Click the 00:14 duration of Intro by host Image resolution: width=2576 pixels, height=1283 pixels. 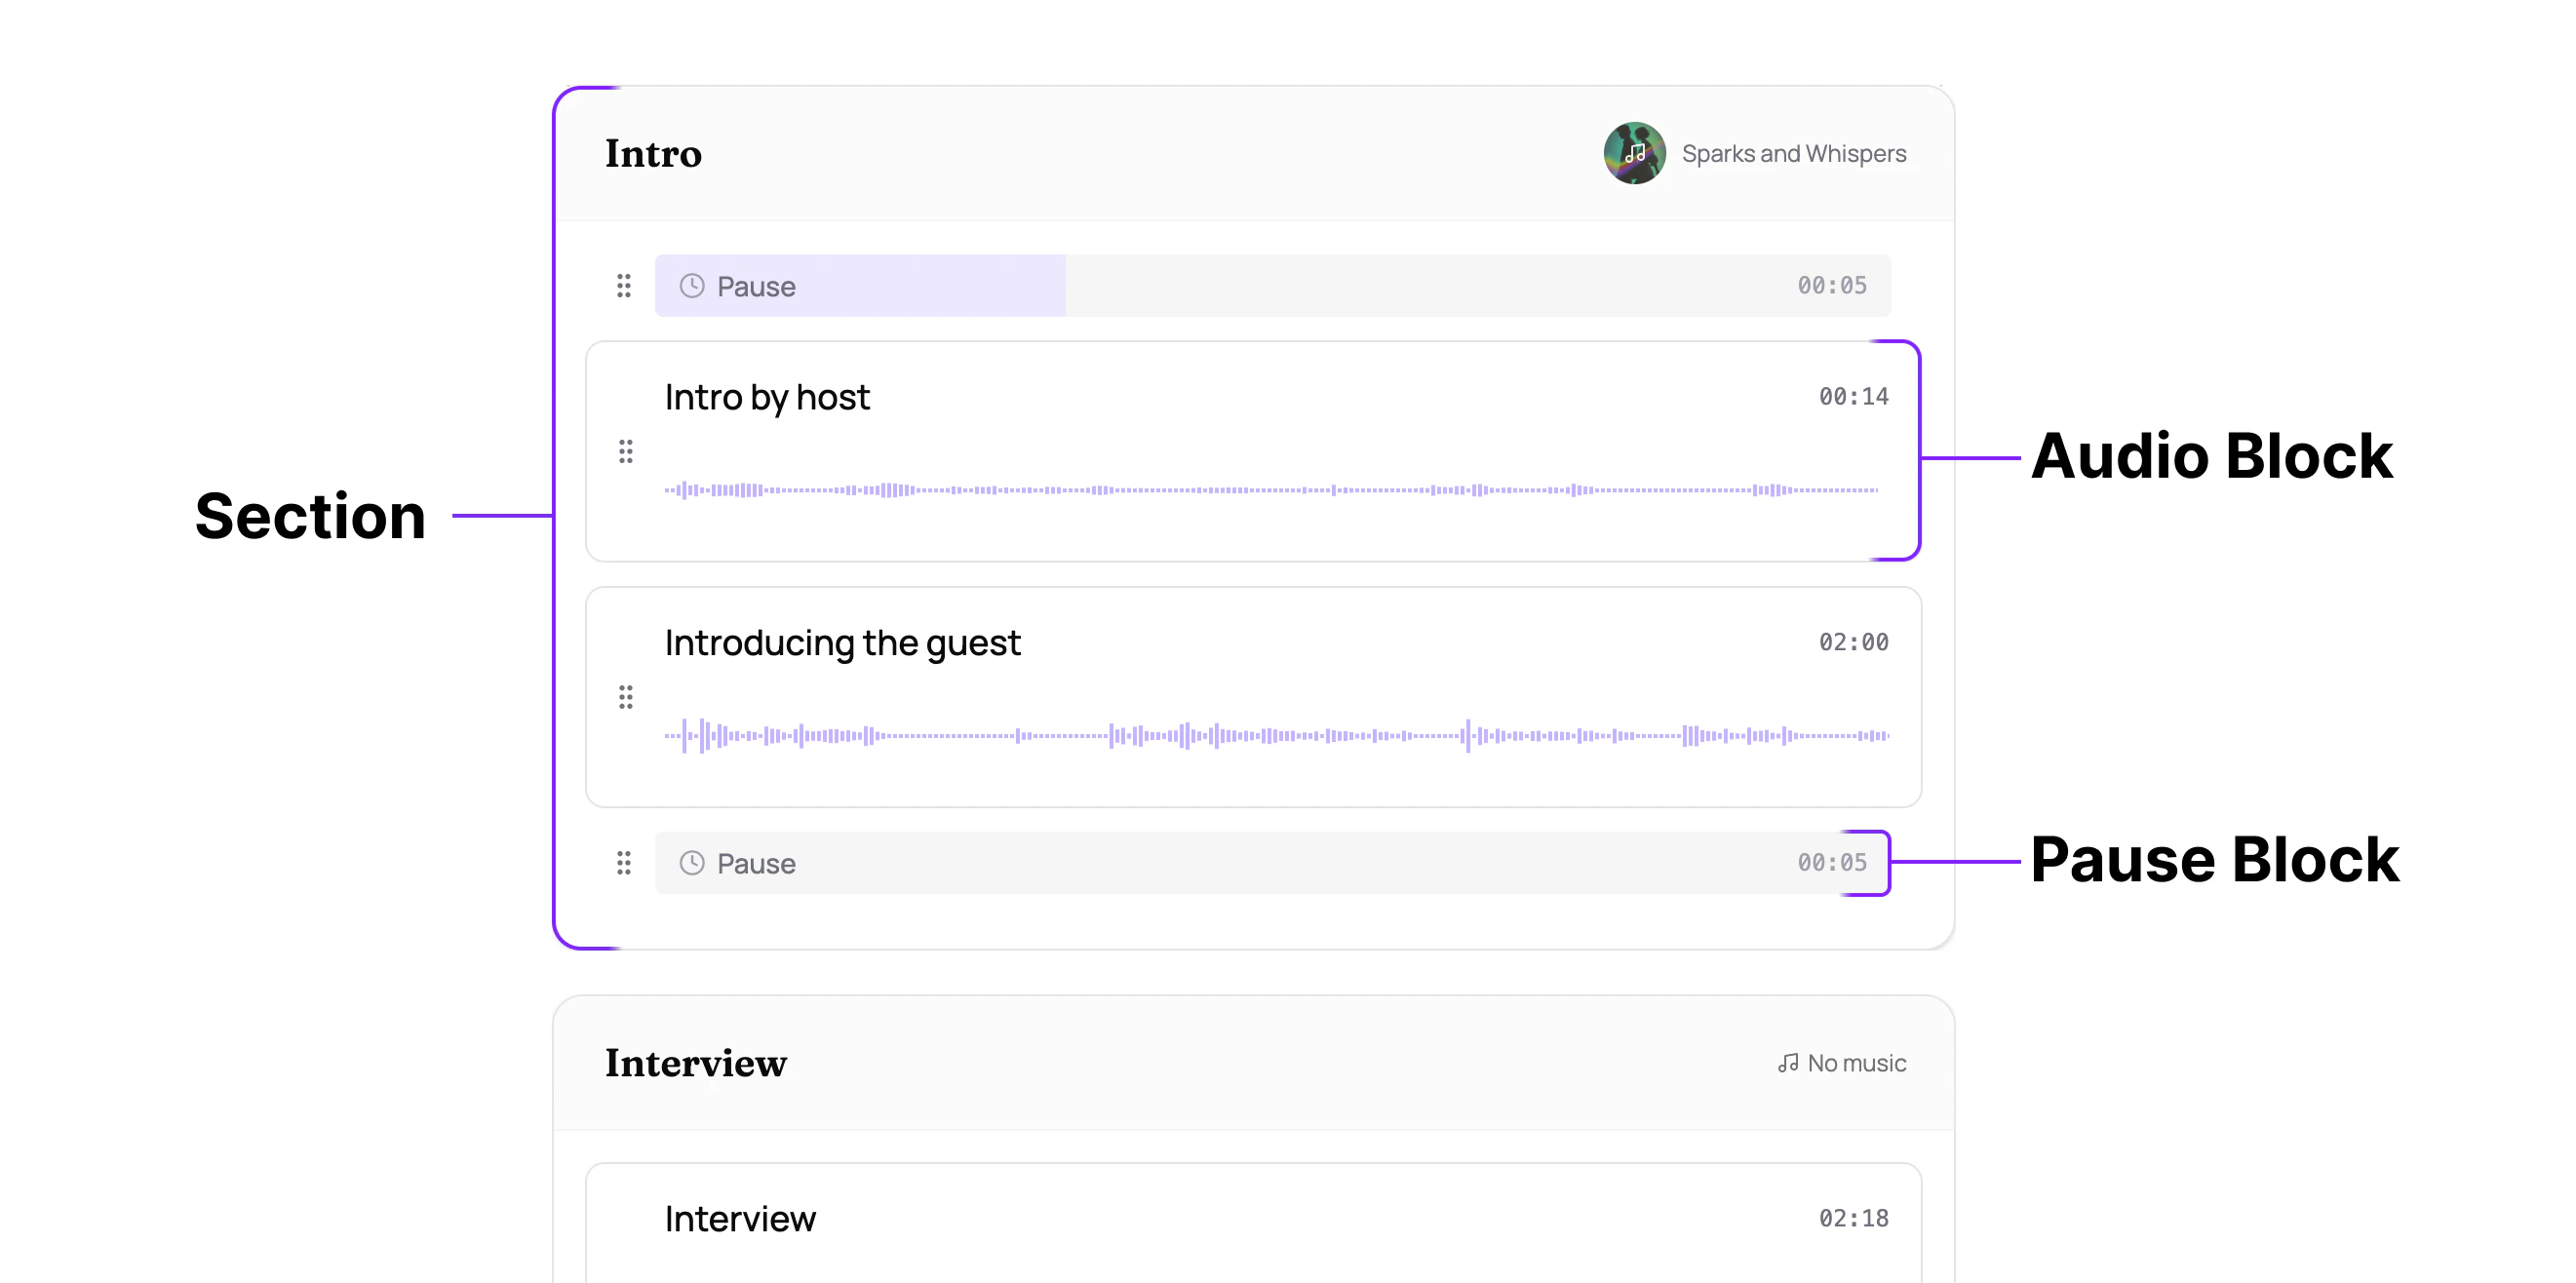pos(1855,396)
